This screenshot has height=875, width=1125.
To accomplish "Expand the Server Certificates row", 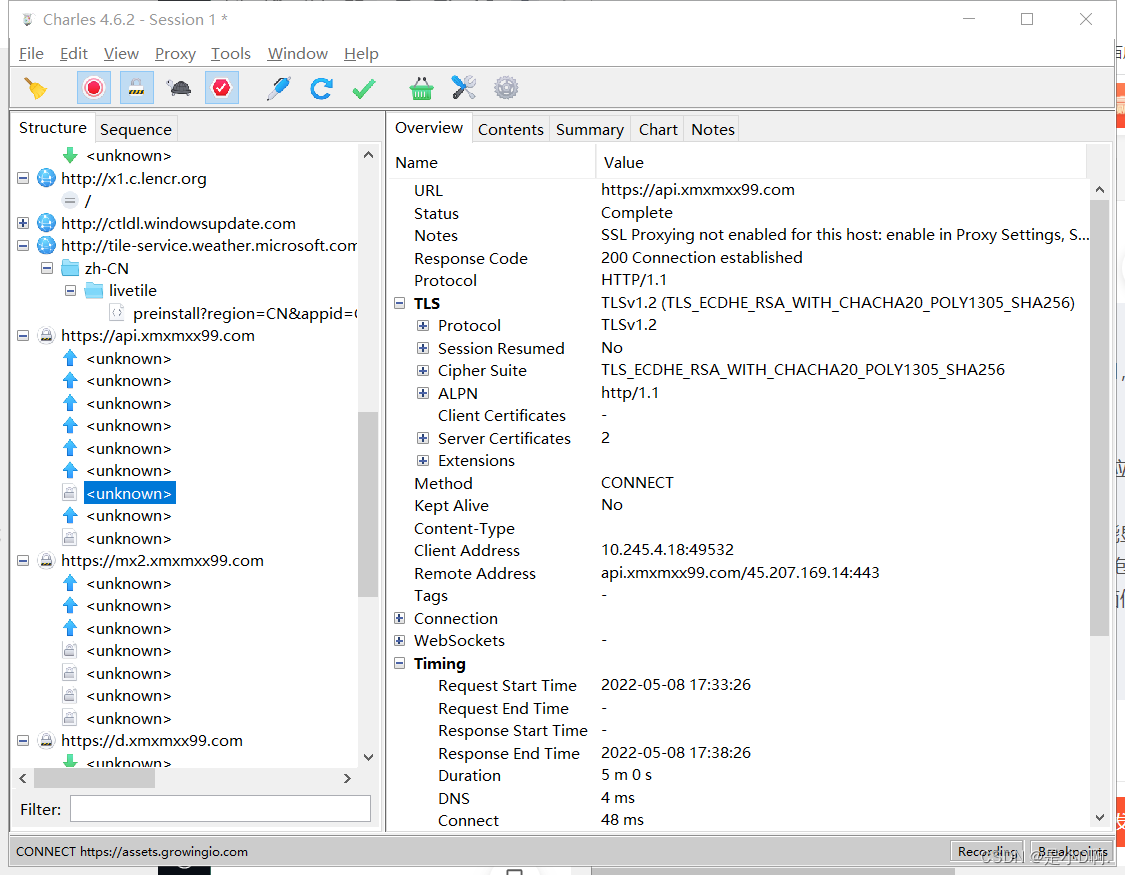I will click(423, 438).
